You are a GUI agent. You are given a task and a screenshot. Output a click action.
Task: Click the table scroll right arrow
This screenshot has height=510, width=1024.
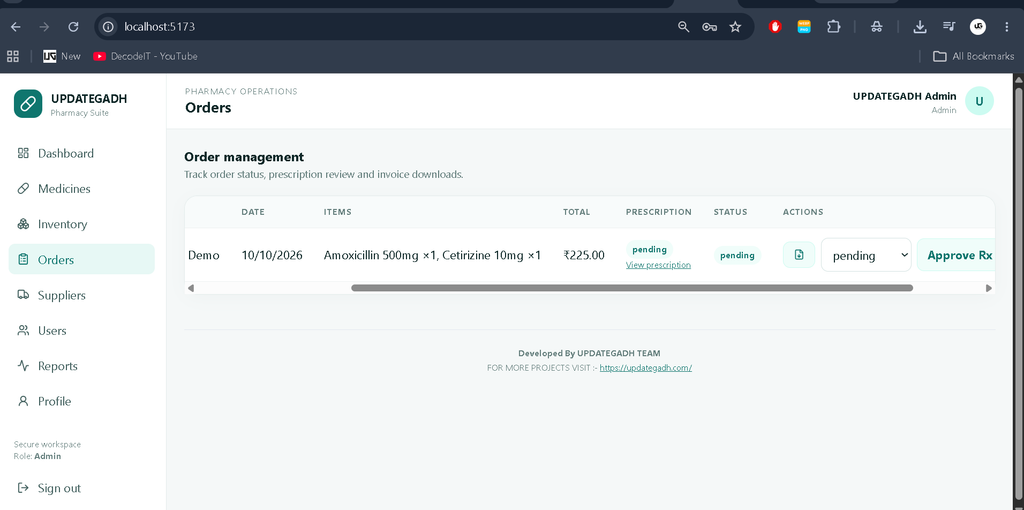(989, 288)
